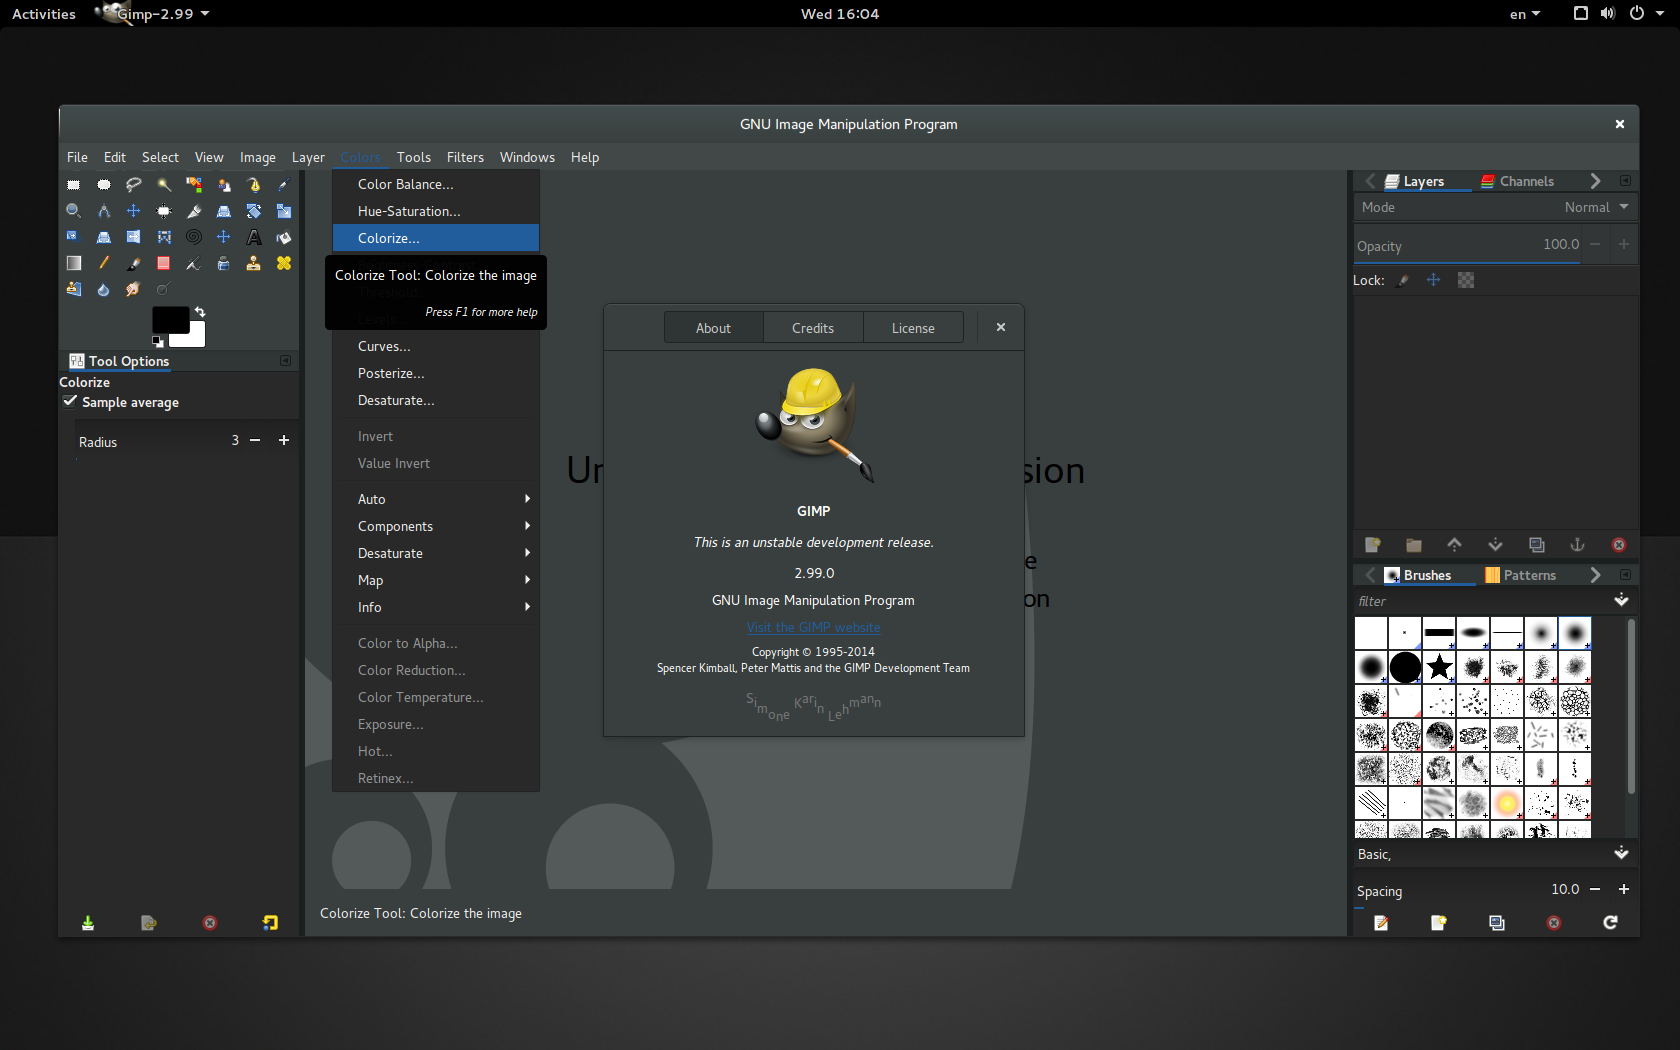Image resolution: width=1680 pixels, height=1050 pixels.
Task: Toggle the Sample average checkbox
Action: click(70, 402)
